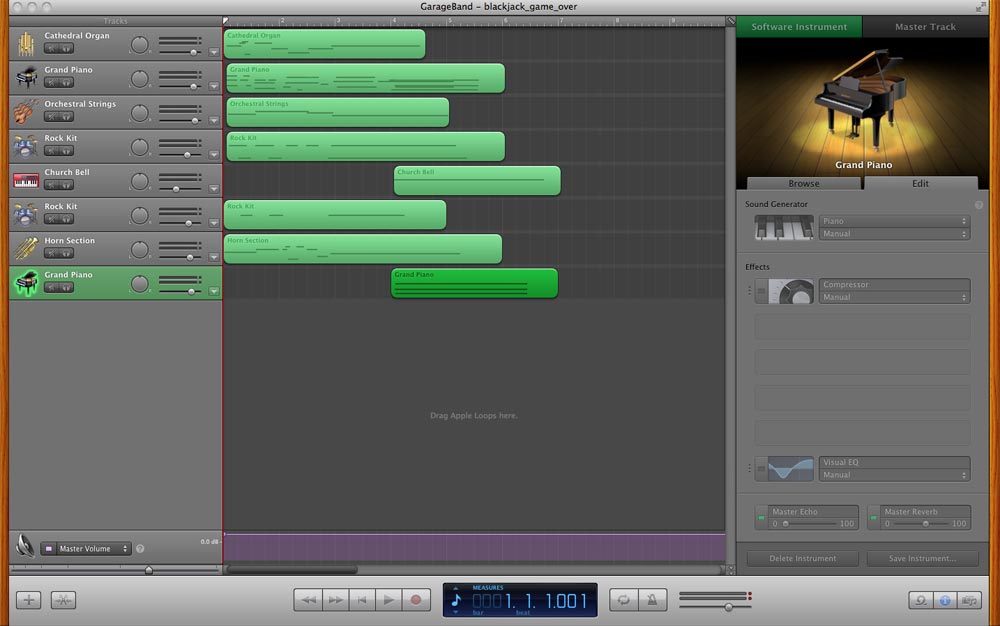
Task: Solo the Cathedral Organ track
Action: click(66, 48)
